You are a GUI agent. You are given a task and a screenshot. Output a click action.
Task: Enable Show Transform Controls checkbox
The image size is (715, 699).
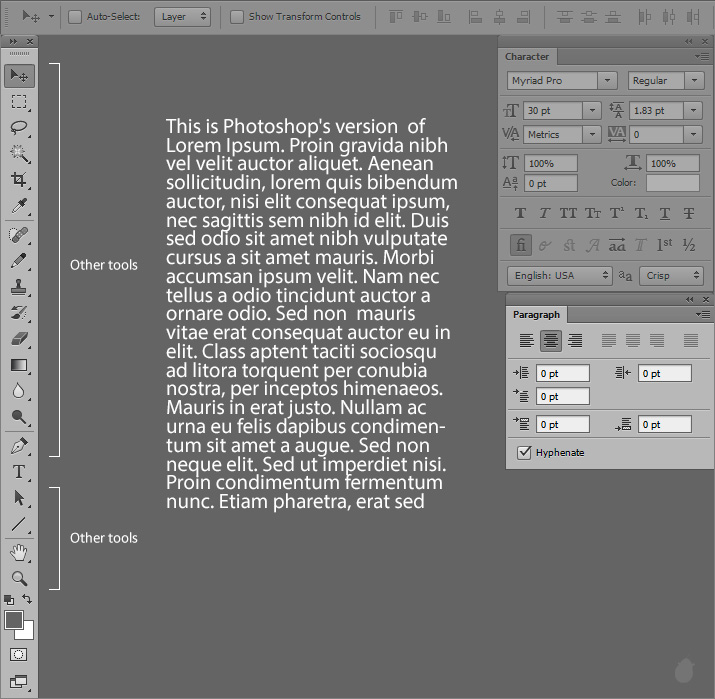pyautogui.click(x=237, y=17)
